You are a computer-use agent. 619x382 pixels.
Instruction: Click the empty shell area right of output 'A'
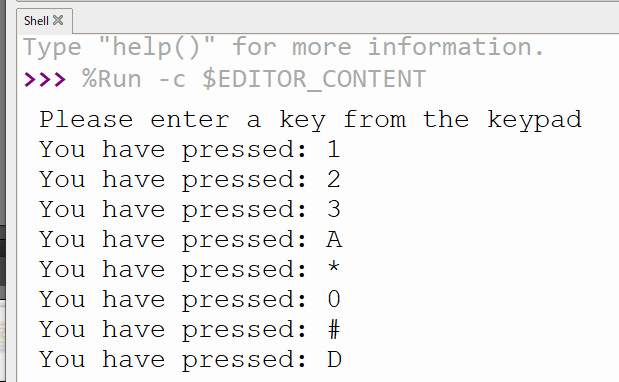[x=474, y=240]
